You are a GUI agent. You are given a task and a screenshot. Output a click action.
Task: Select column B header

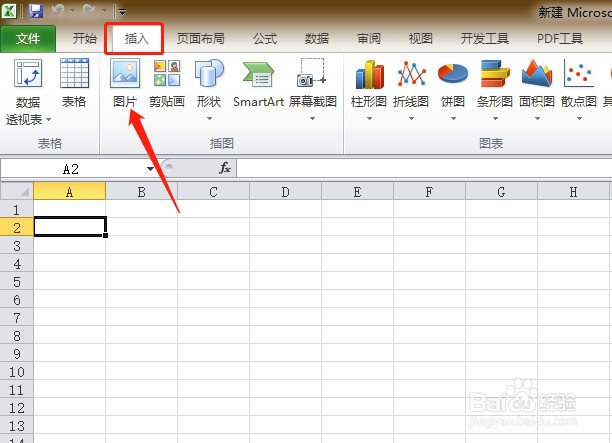pyautogui.click(x=142, y=191)
